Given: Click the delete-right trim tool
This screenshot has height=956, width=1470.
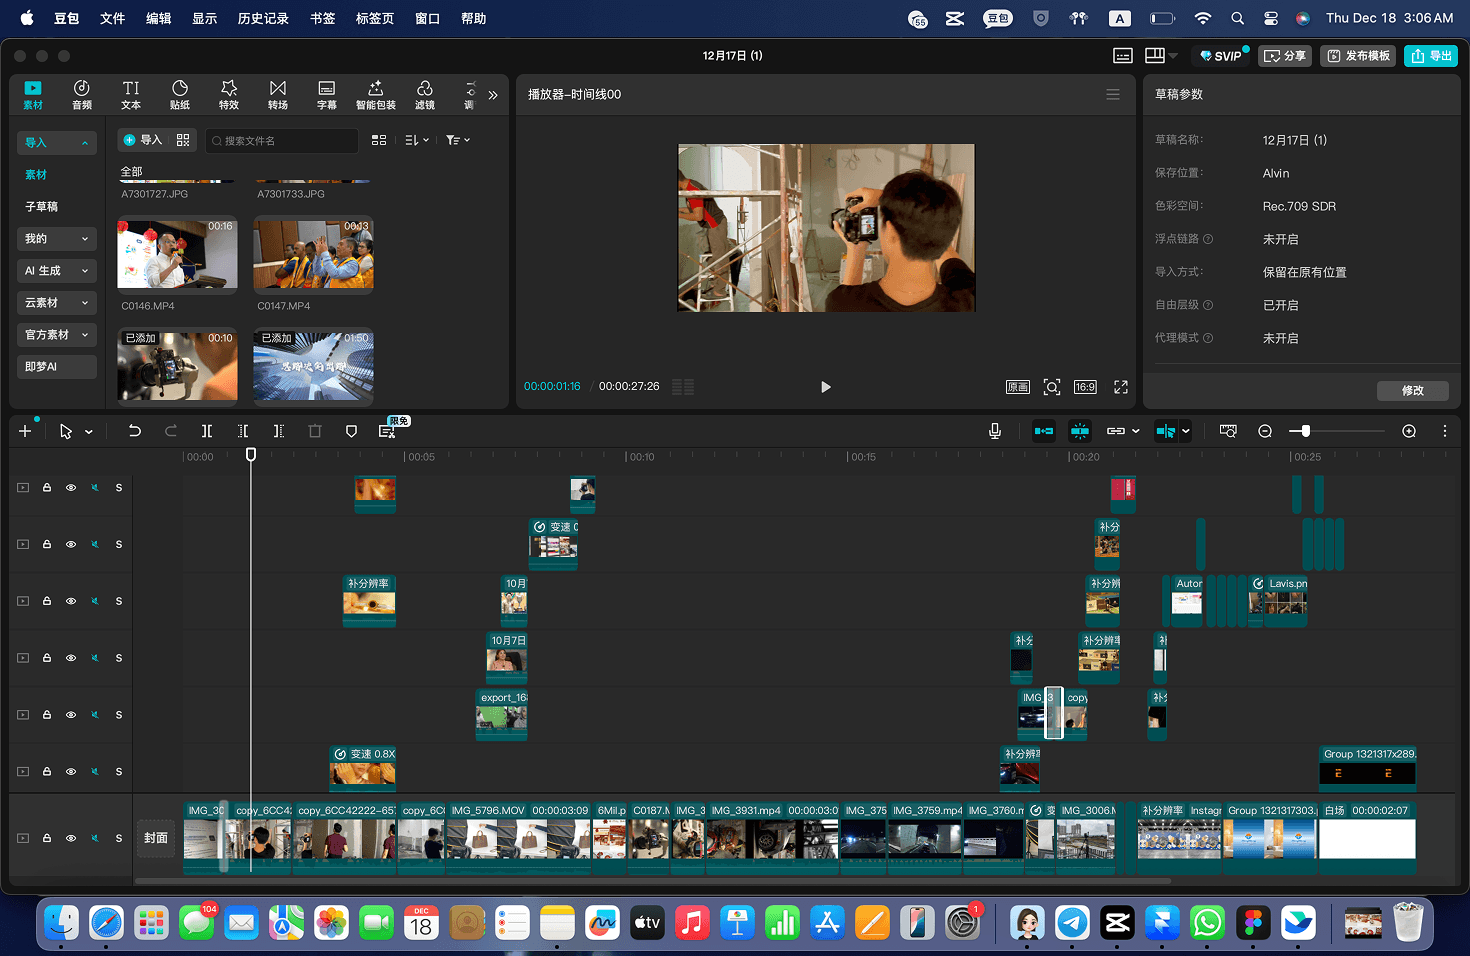Looking at the screenshot, I should [279, 431].
